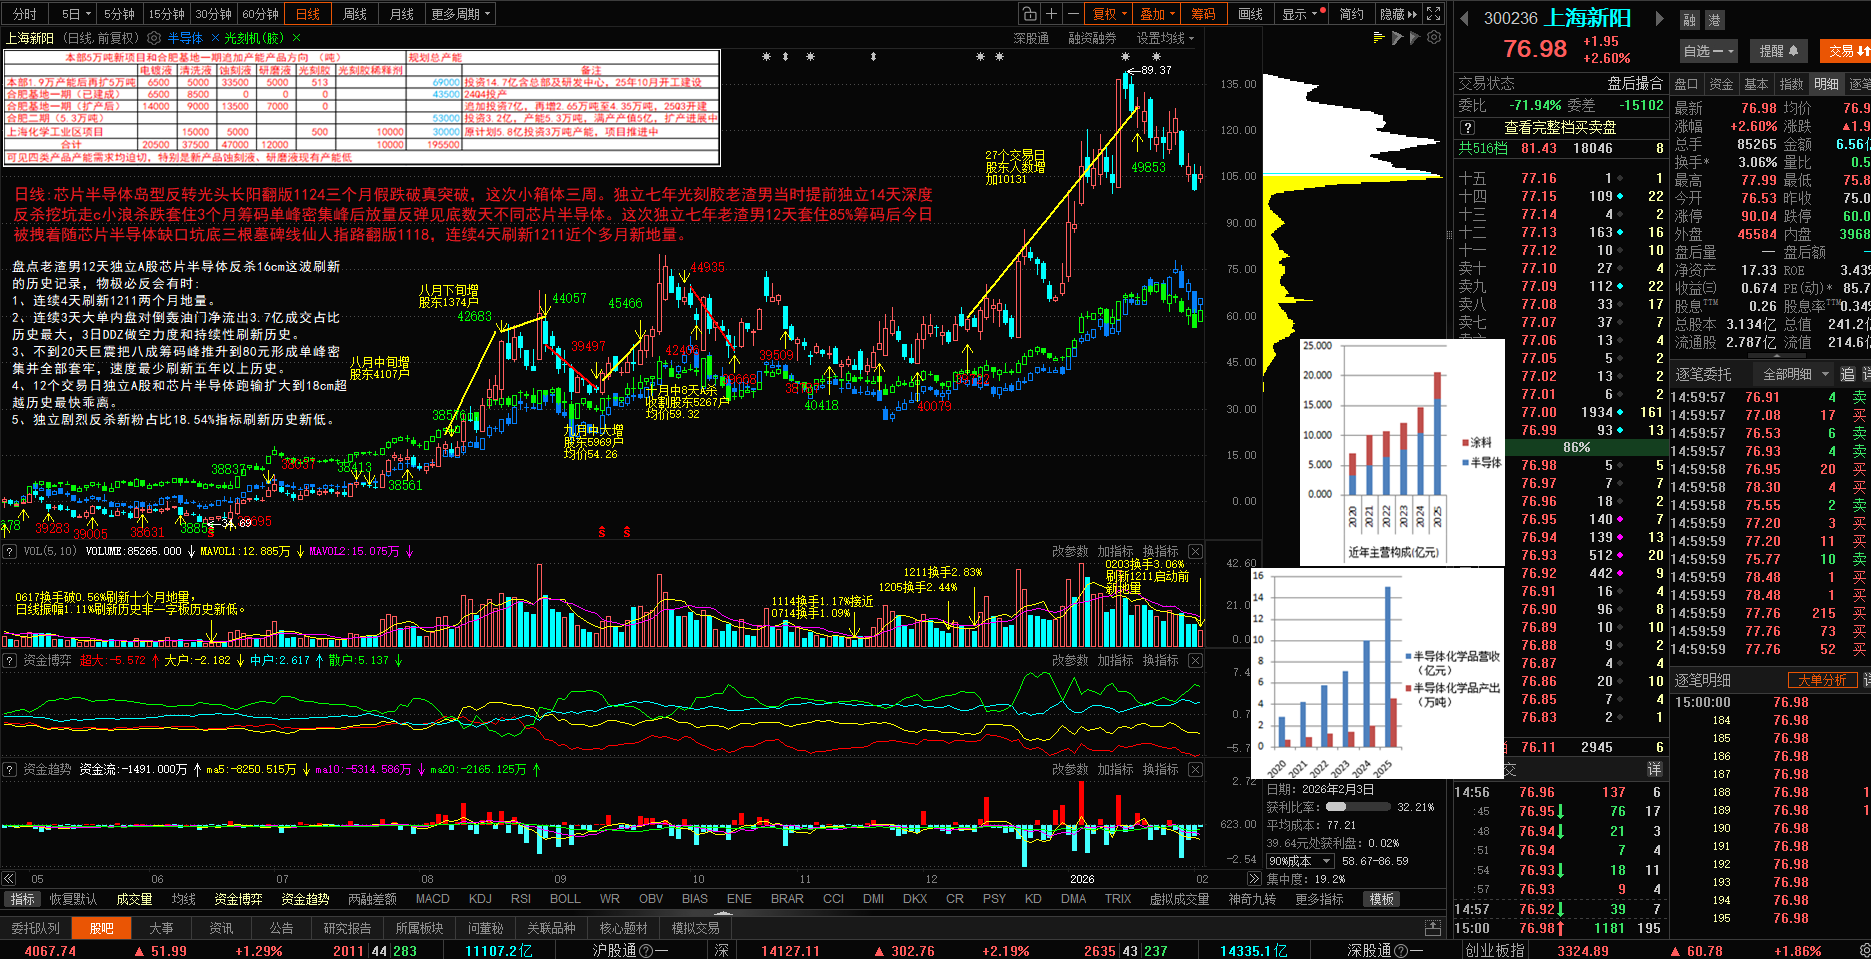
Task: Open the 90%成本 cost range dropdown
Action: [1300, 861]
